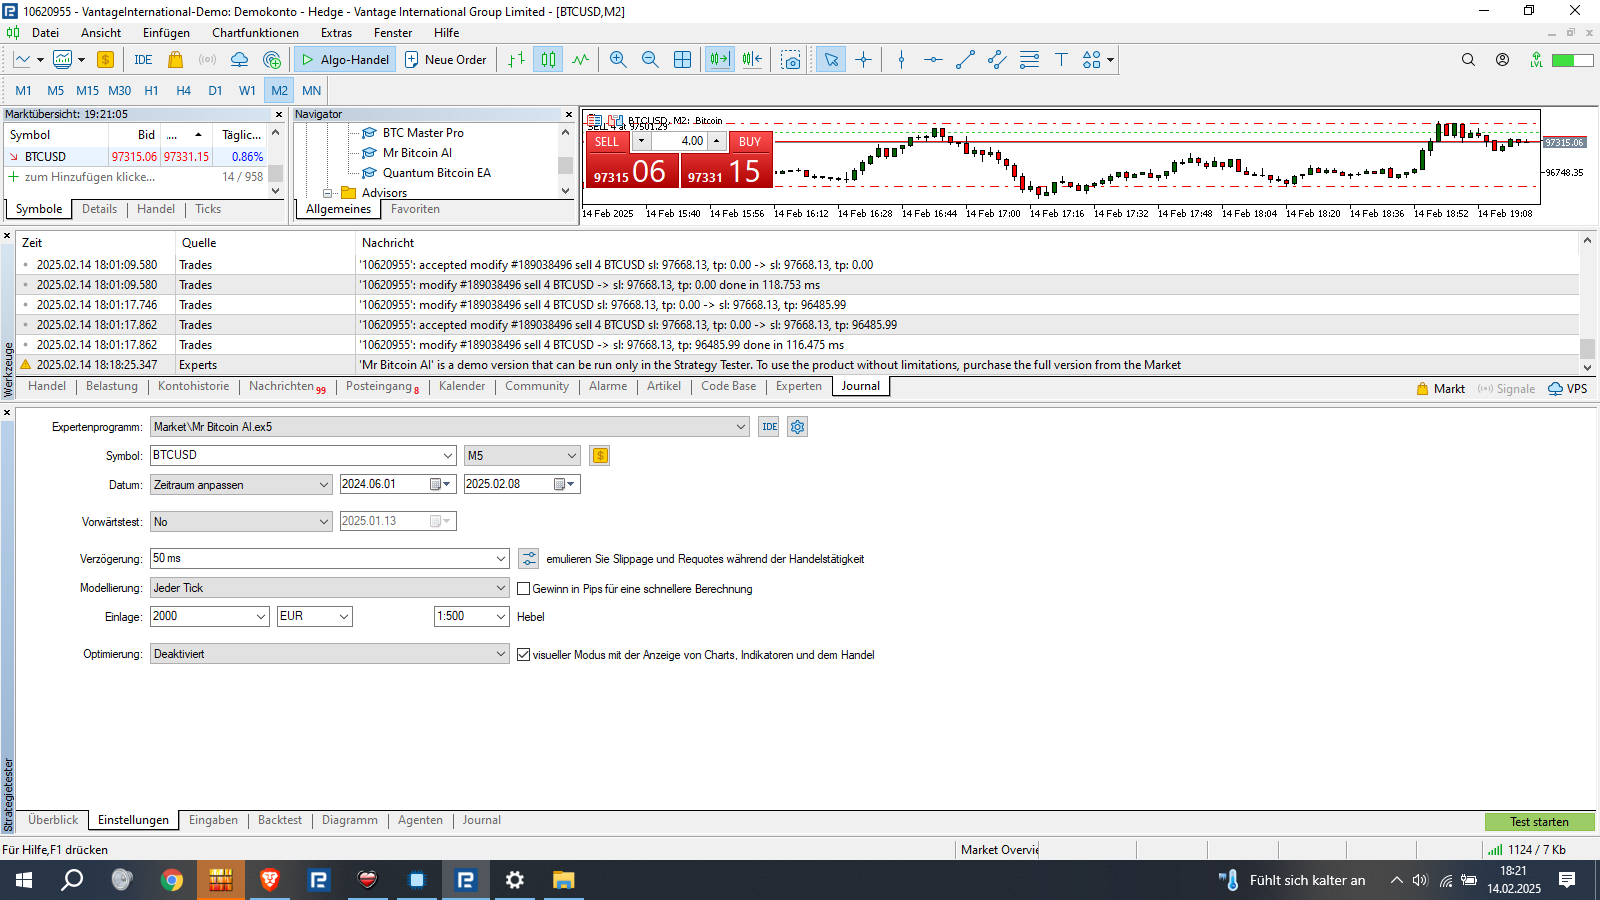Viewport: 1600px width, 900px height.
Task: Draw a horizontal line on chart
Action: coord(933,60)
